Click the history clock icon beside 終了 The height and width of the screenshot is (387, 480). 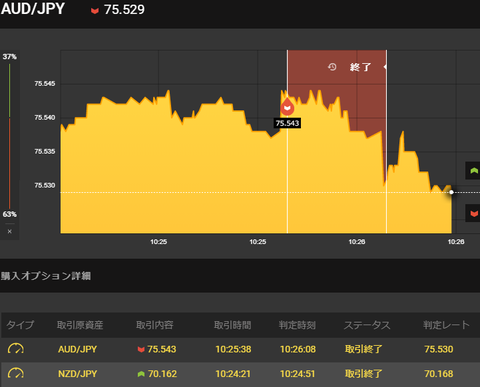pyautogui.click(x=332, y=67)
